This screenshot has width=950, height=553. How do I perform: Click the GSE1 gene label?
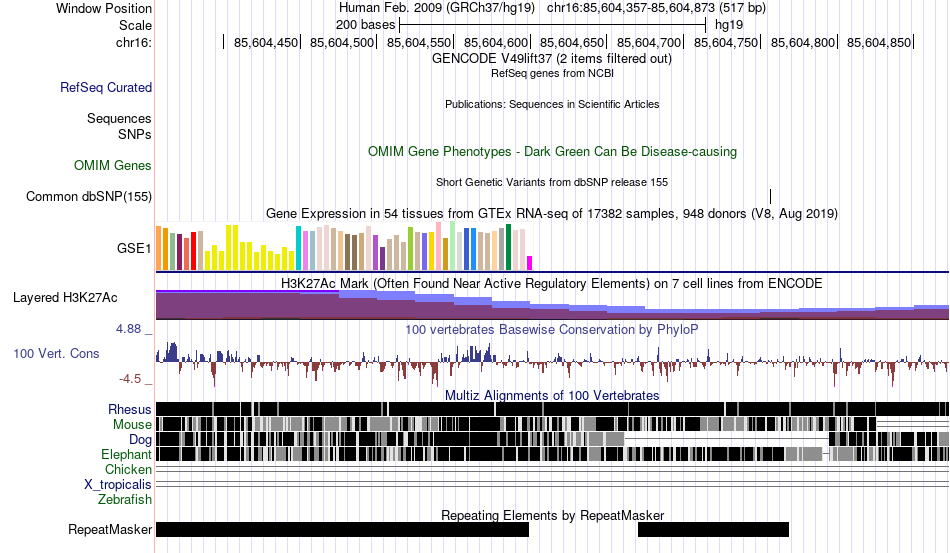pyautogui.click(x=134, y=248)
